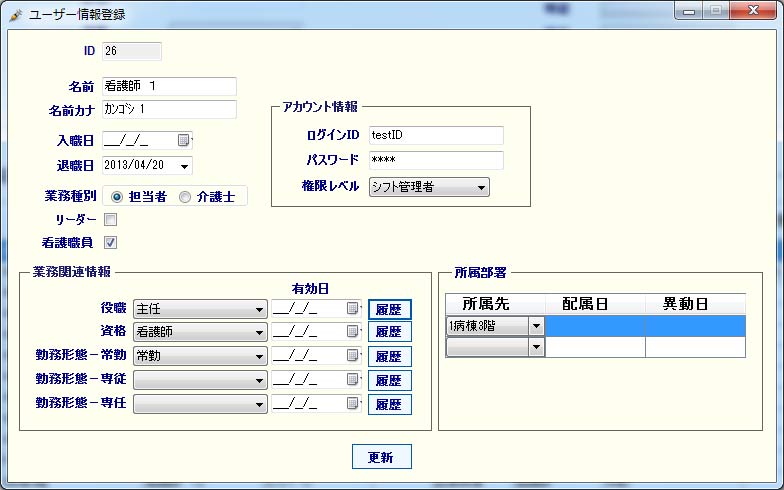
Task: Expand the 所属先 dropdown showing 1病棟3階
Action: [x=536, y=325]
